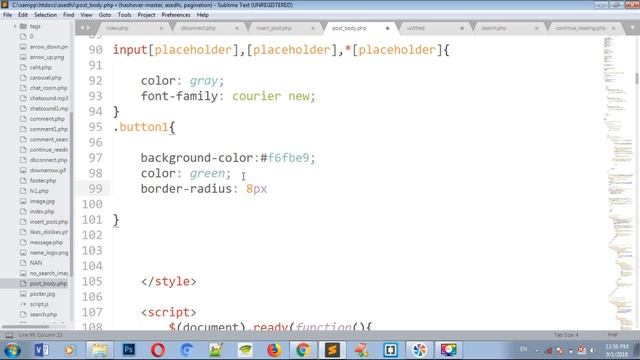
Task: Open arrow_up.png in sidebar
Action: click(x=47, y=57)
